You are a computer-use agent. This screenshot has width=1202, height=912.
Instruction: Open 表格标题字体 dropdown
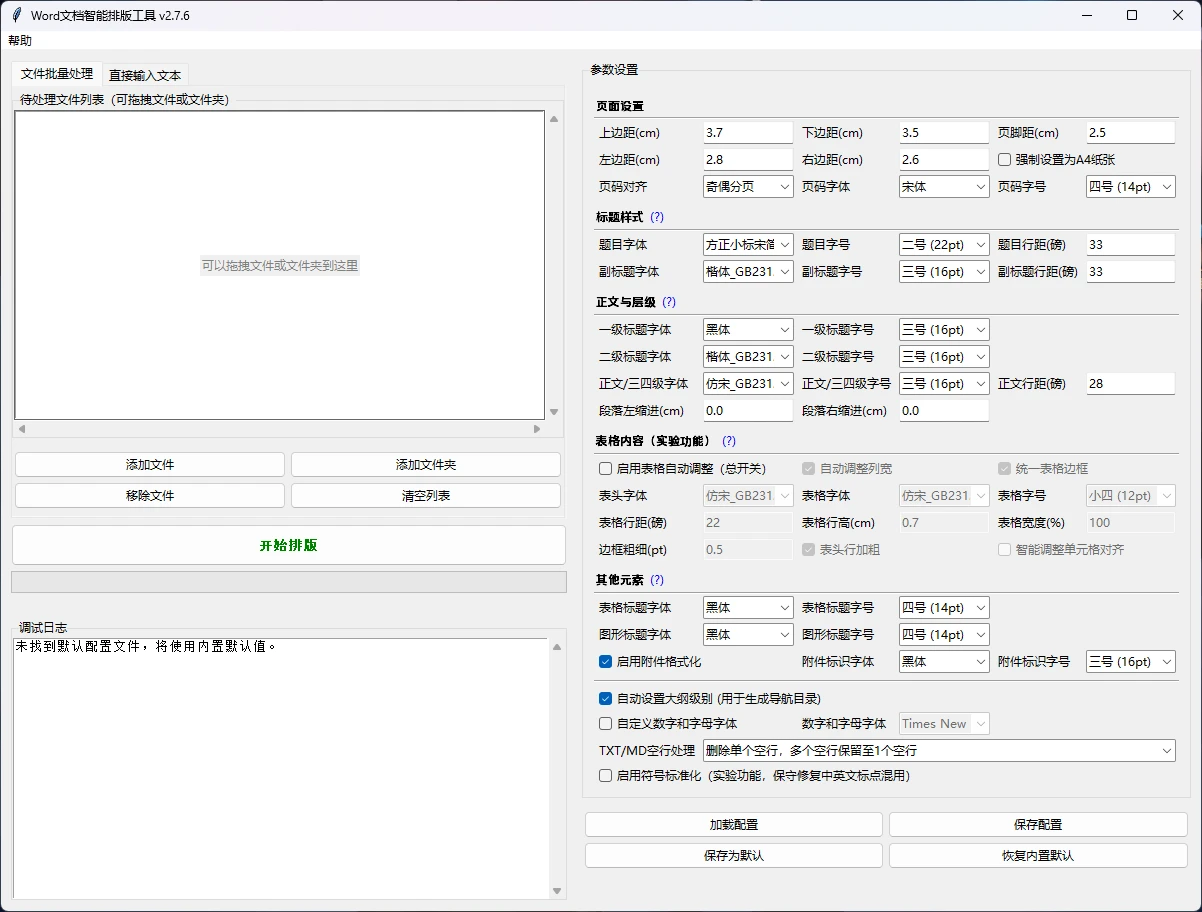tap(748, 607)
